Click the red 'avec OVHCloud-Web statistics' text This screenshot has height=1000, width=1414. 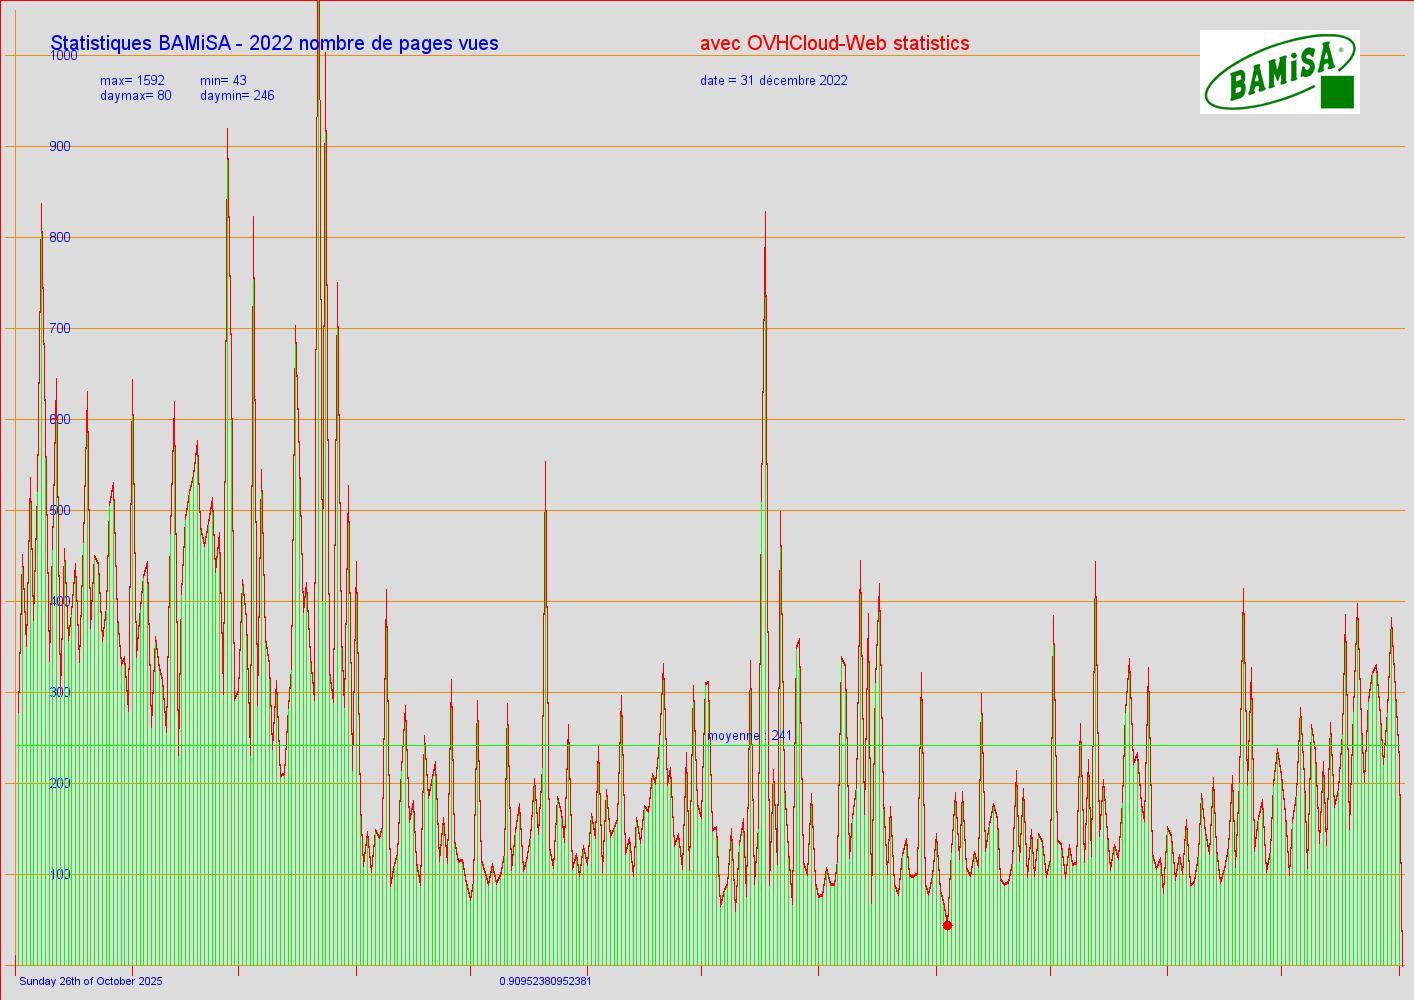834,43
